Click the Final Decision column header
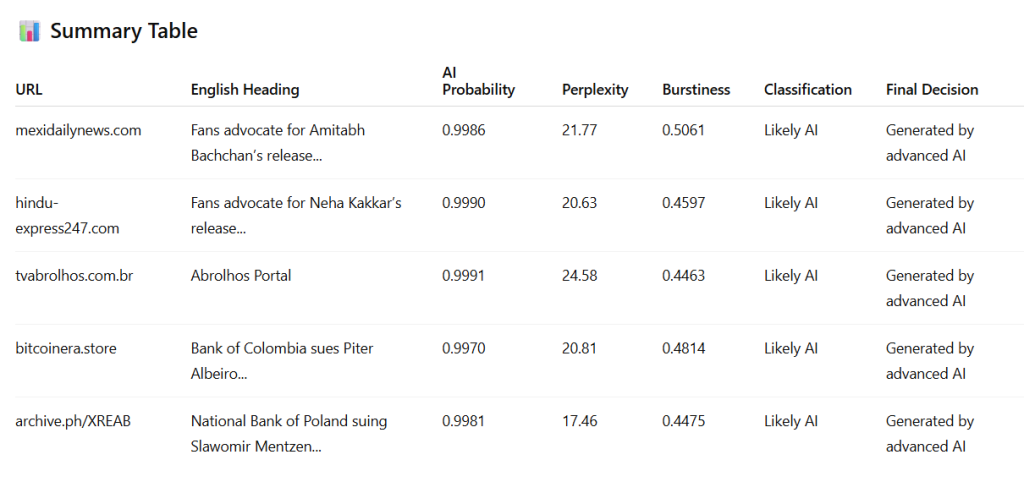 [x=932, y=89]
